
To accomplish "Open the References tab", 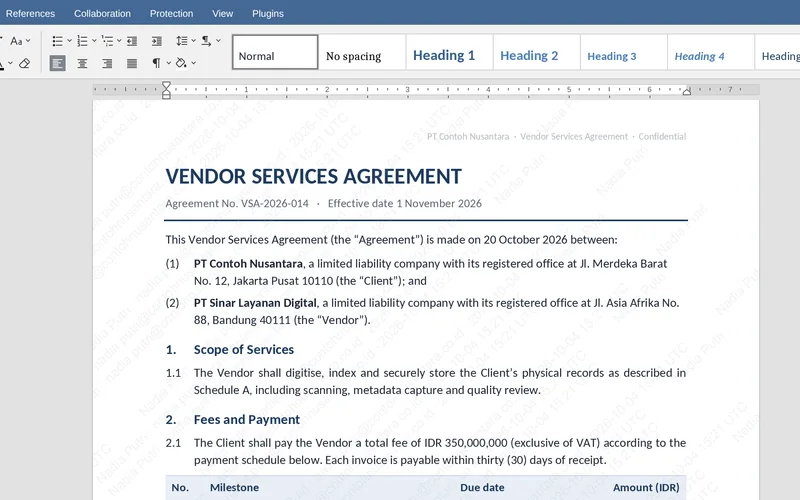I will (30, 14).
